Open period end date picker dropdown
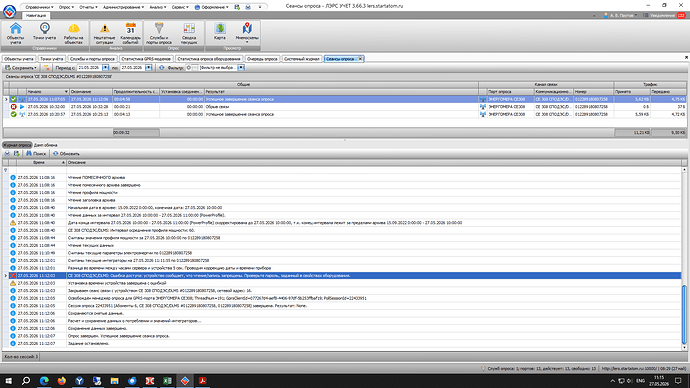690x388 pixels. coord(149,68)
